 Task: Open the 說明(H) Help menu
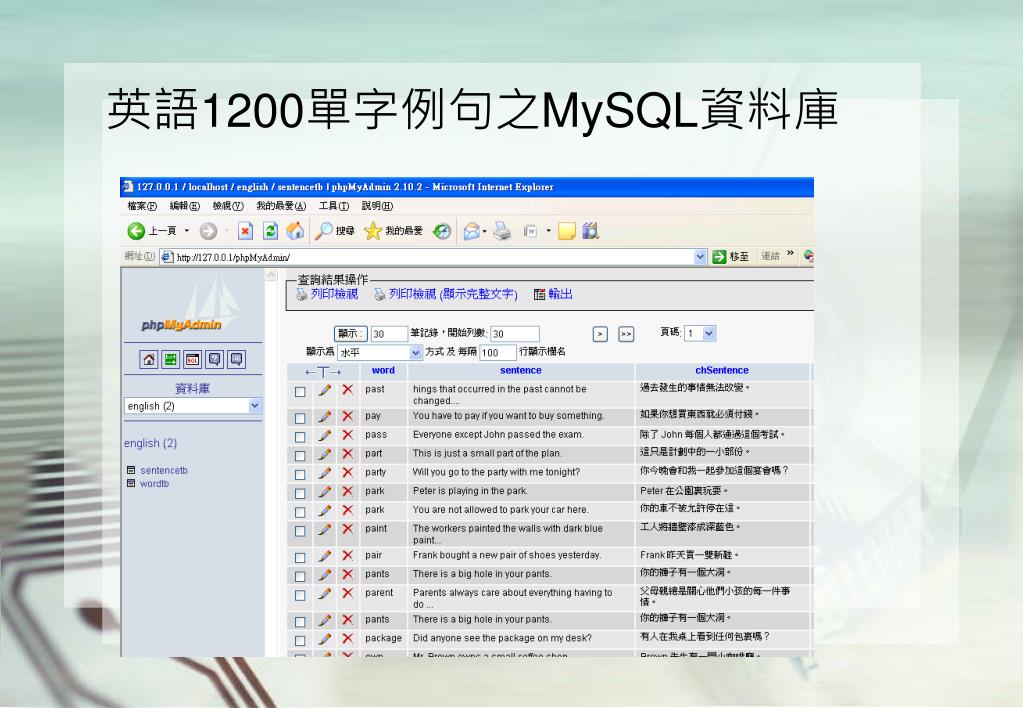pyautogui.click(x=377, y=206)
